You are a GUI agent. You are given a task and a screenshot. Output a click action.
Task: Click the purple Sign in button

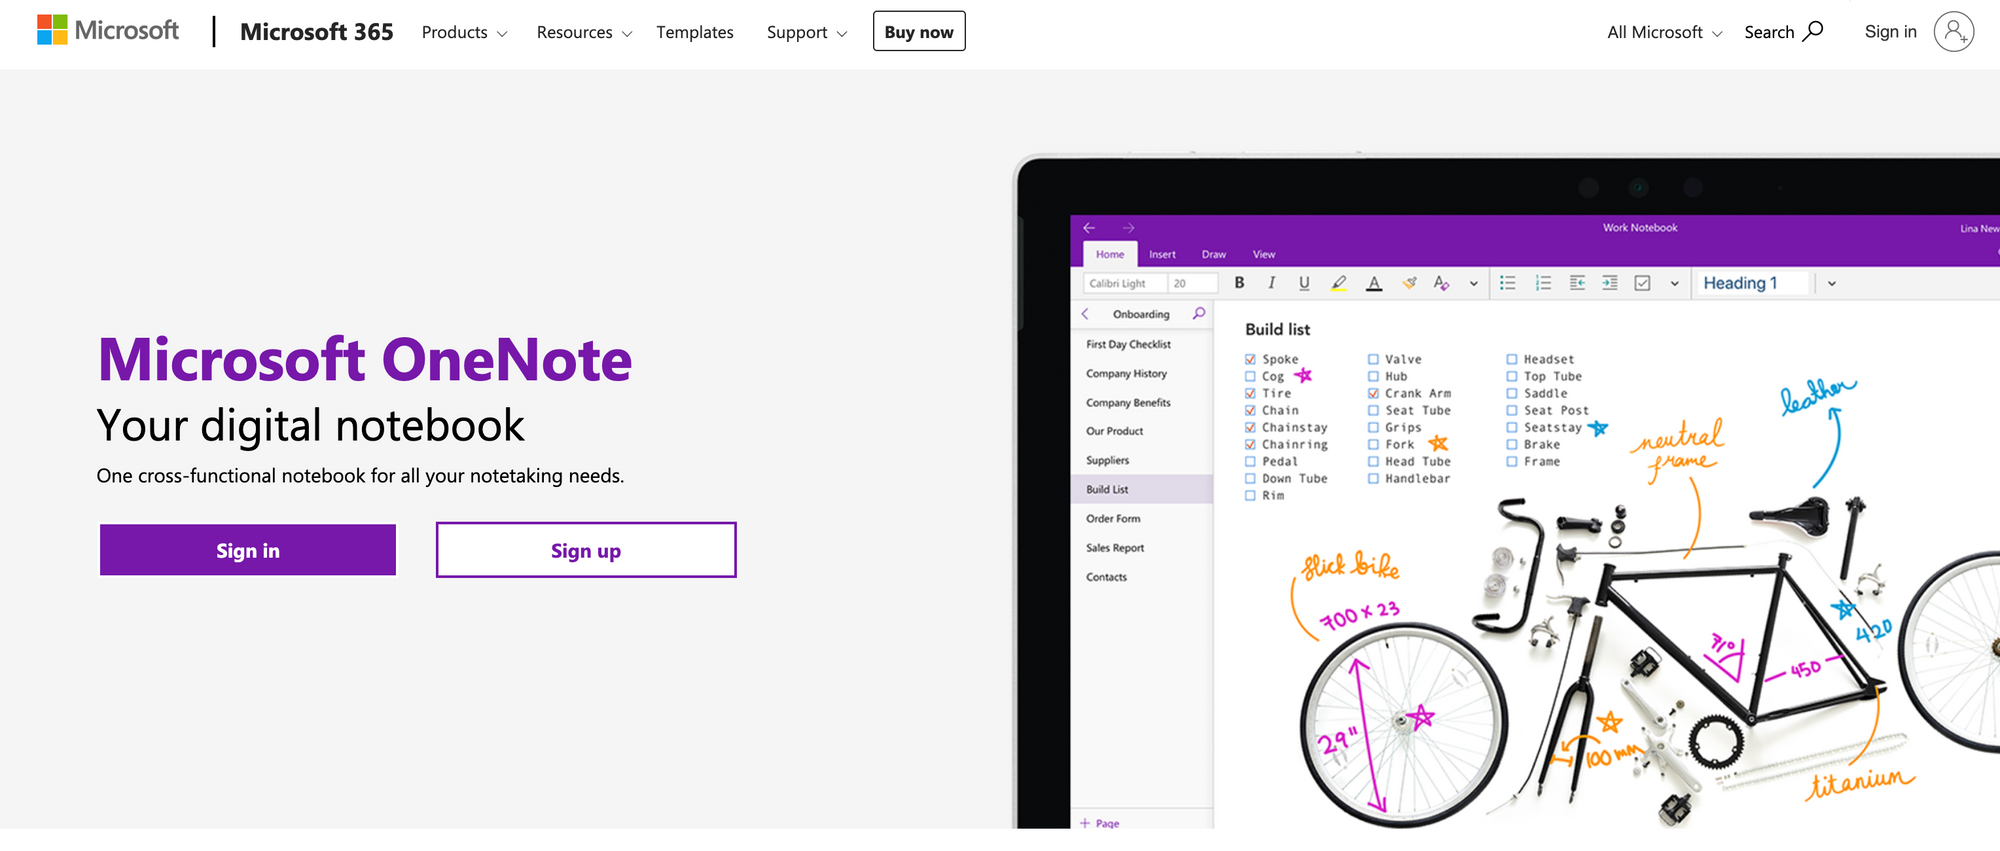coord(248,550)
